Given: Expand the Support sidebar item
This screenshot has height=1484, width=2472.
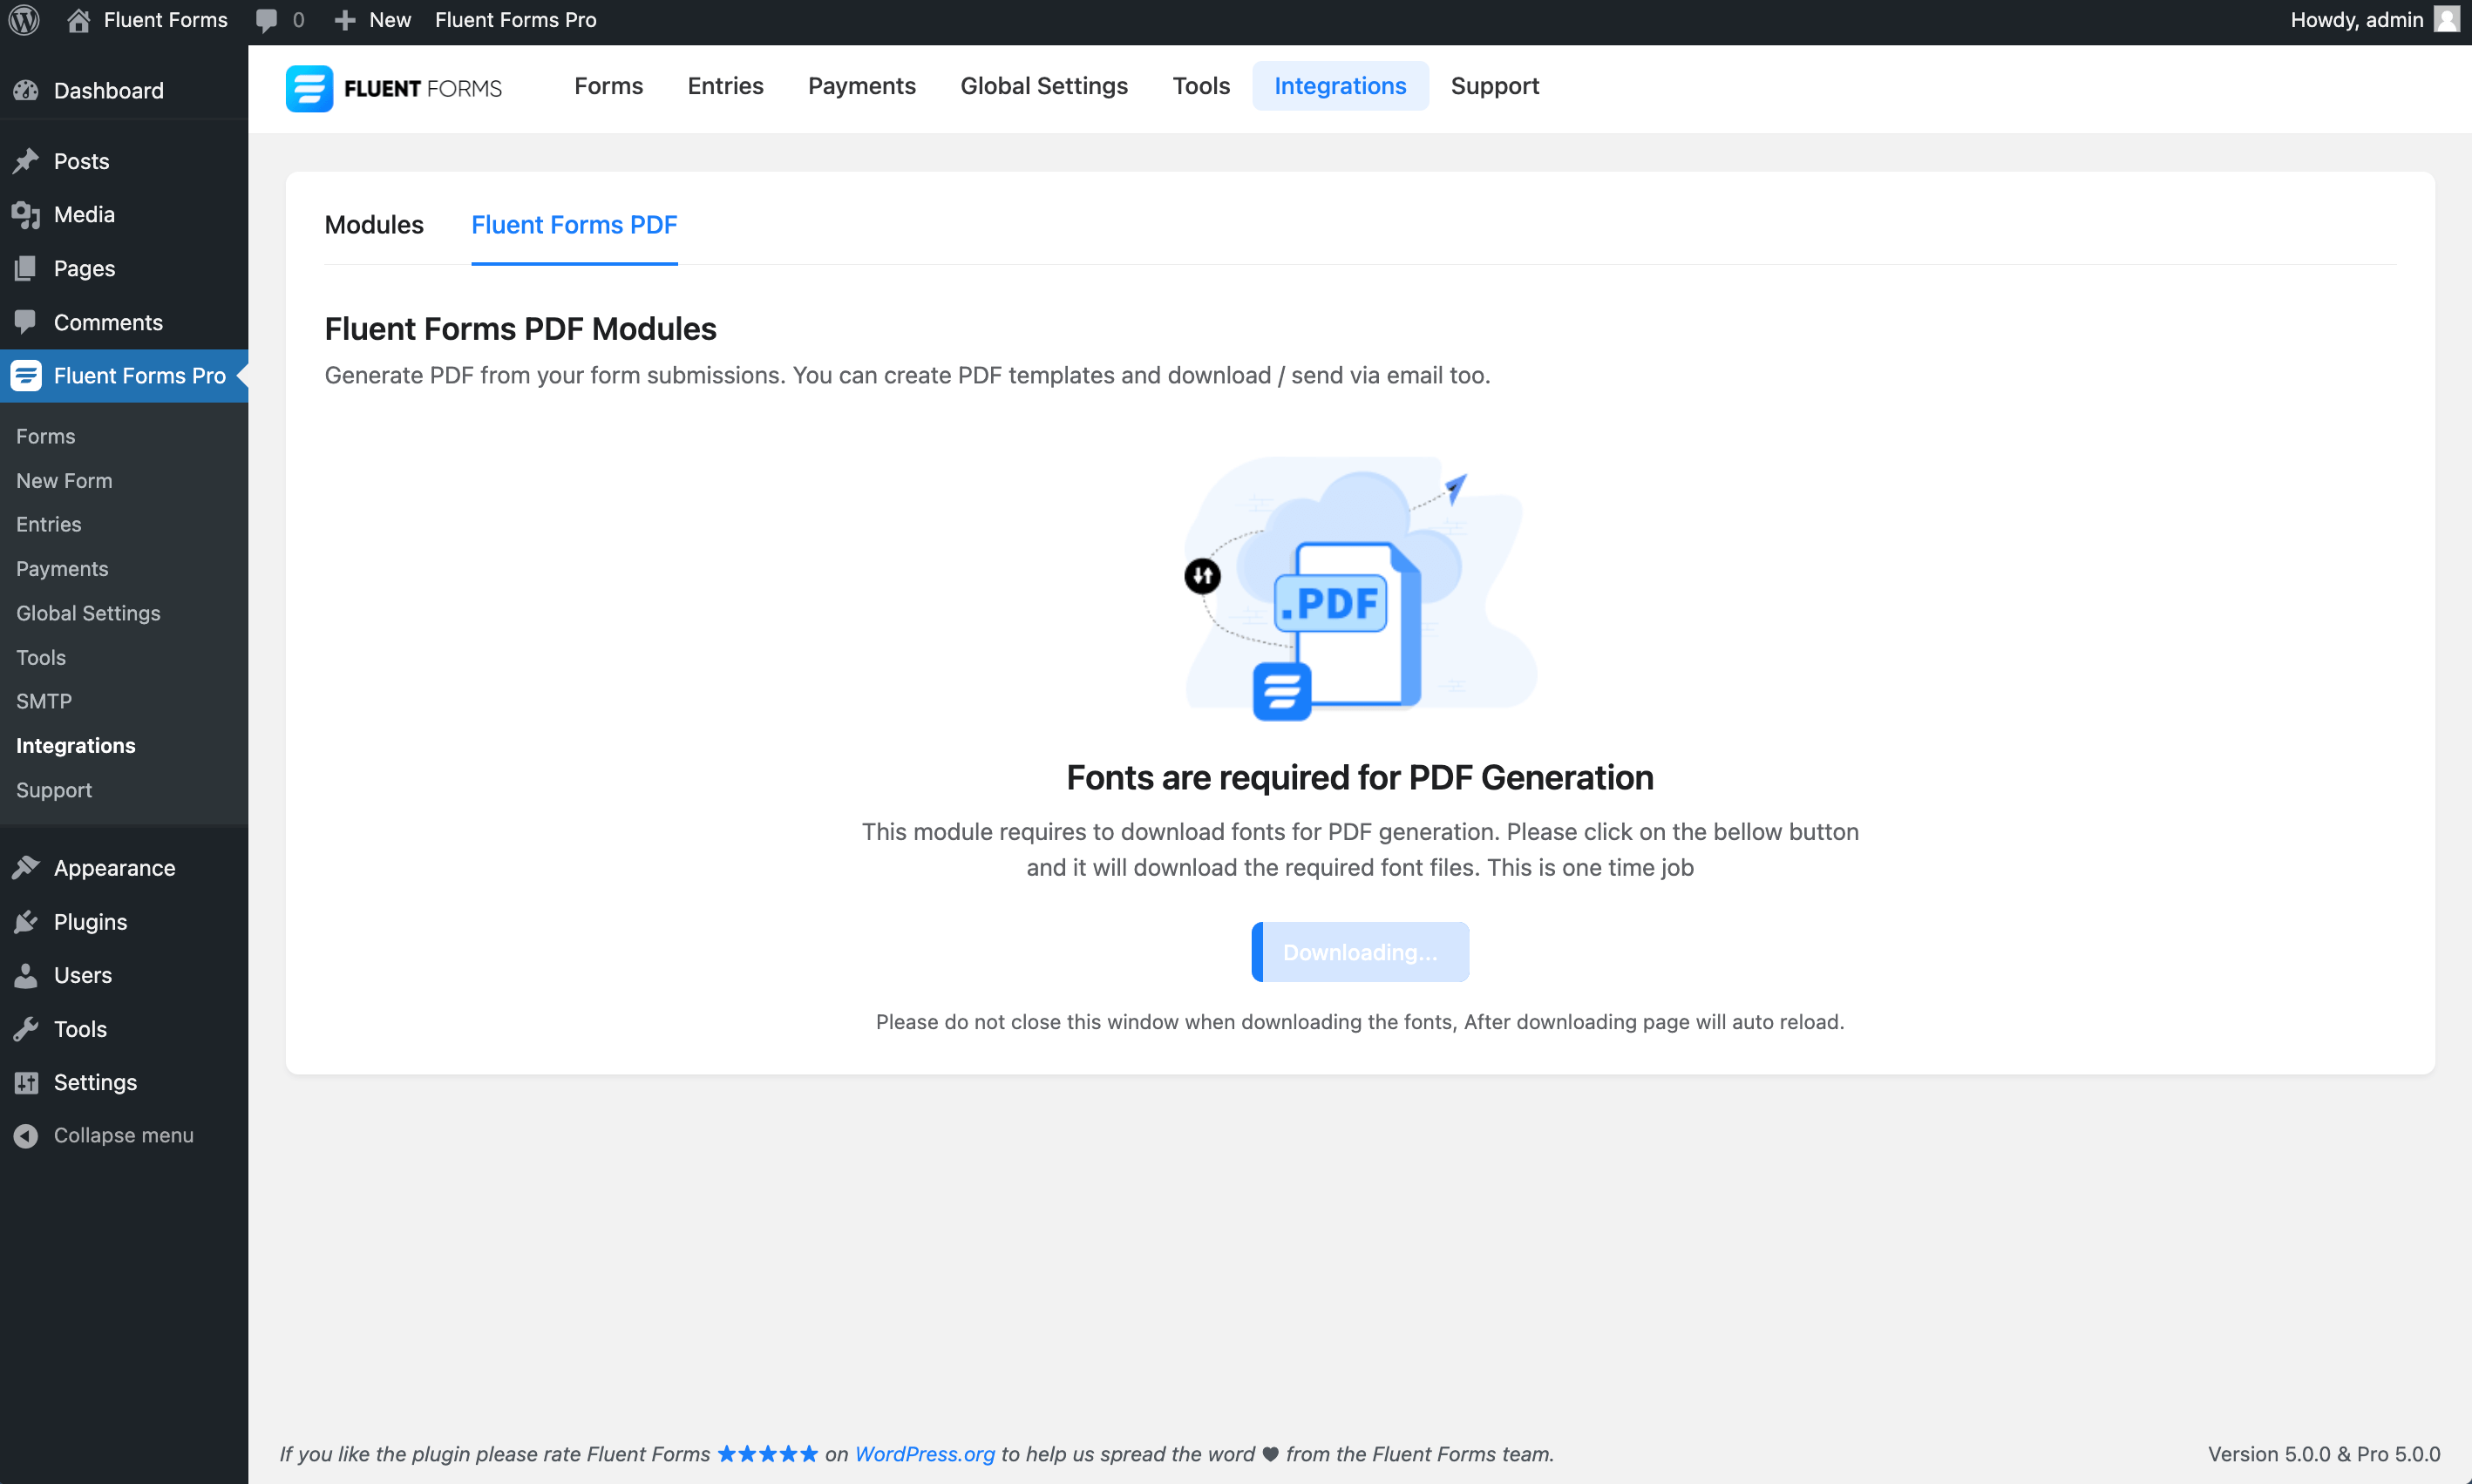Looking at the screenshot, I should [53, 789].
